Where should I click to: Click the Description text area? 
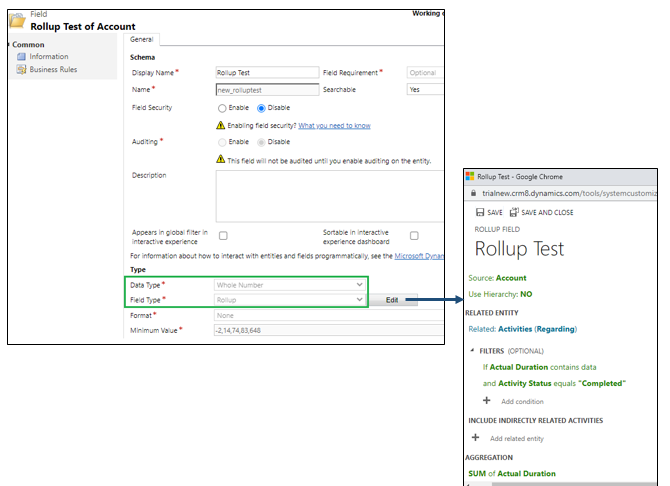pyautogui.click(x=329, y=196)
